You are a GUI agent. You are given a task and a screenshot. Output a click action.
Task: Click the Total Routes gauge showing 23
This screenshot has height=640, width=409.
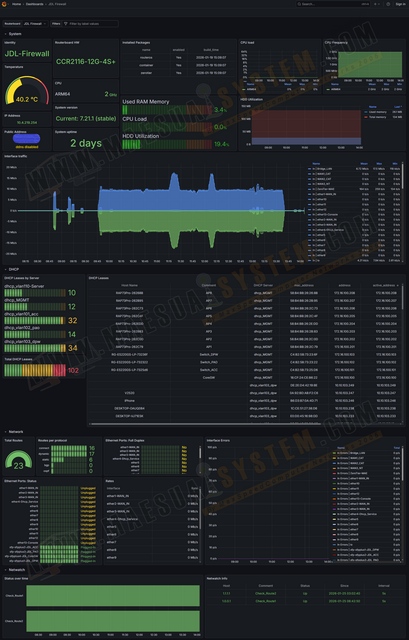click(18, 460)
